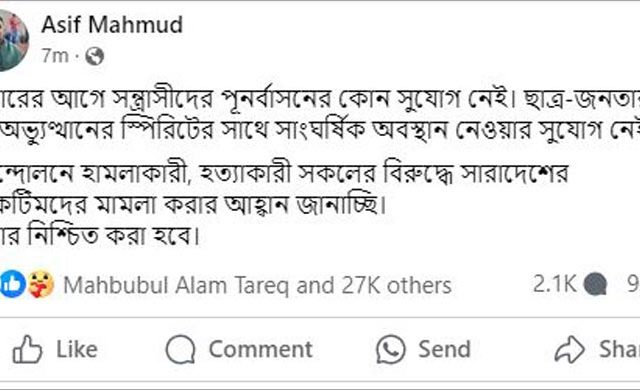Click the curved arrow Share icon
Screen dimensions: 640x390
pos(569,350)
